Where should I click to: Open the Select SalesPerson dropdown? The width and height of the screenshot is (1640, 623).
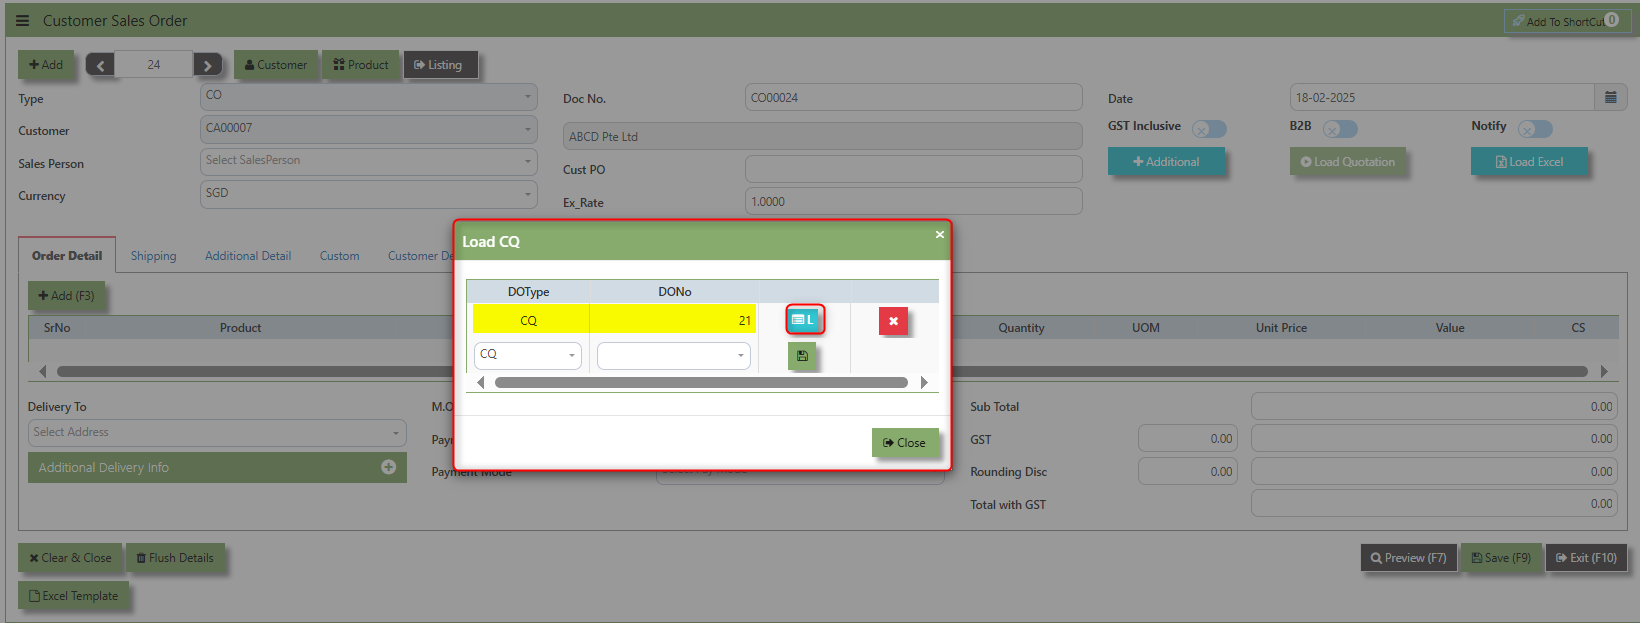369,161
